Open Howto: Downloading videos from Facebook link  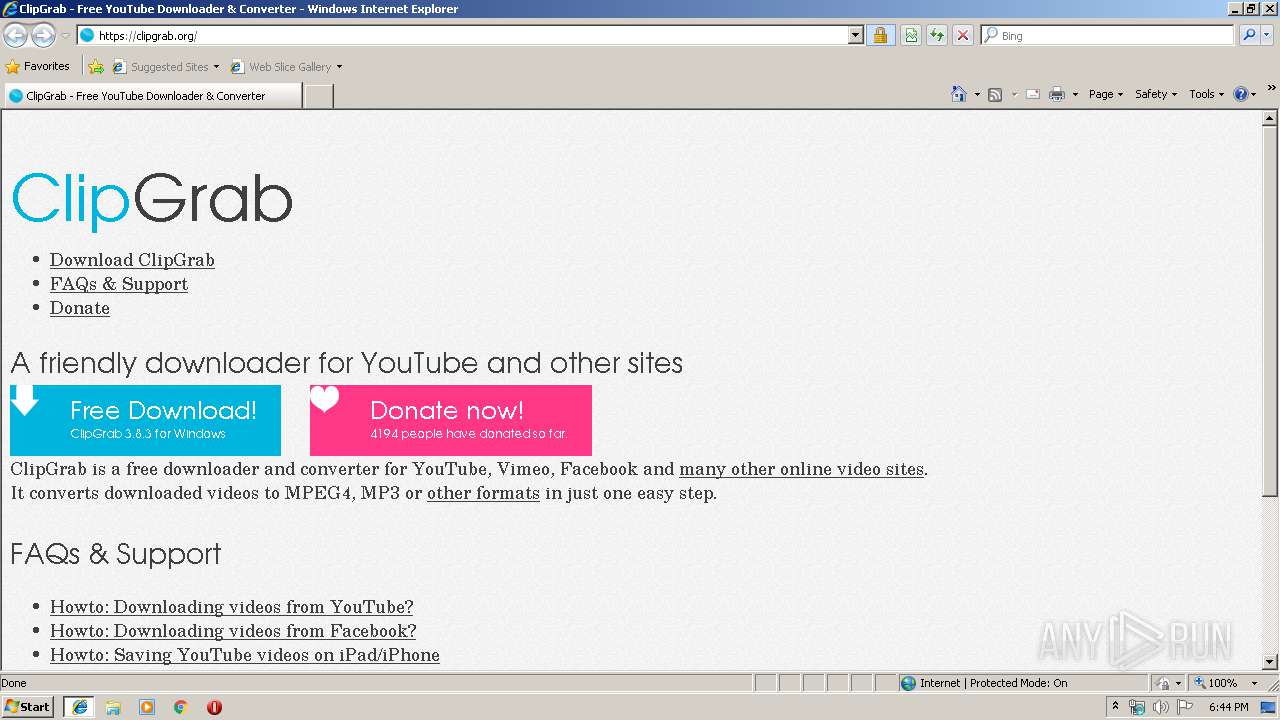click(233, 631)
